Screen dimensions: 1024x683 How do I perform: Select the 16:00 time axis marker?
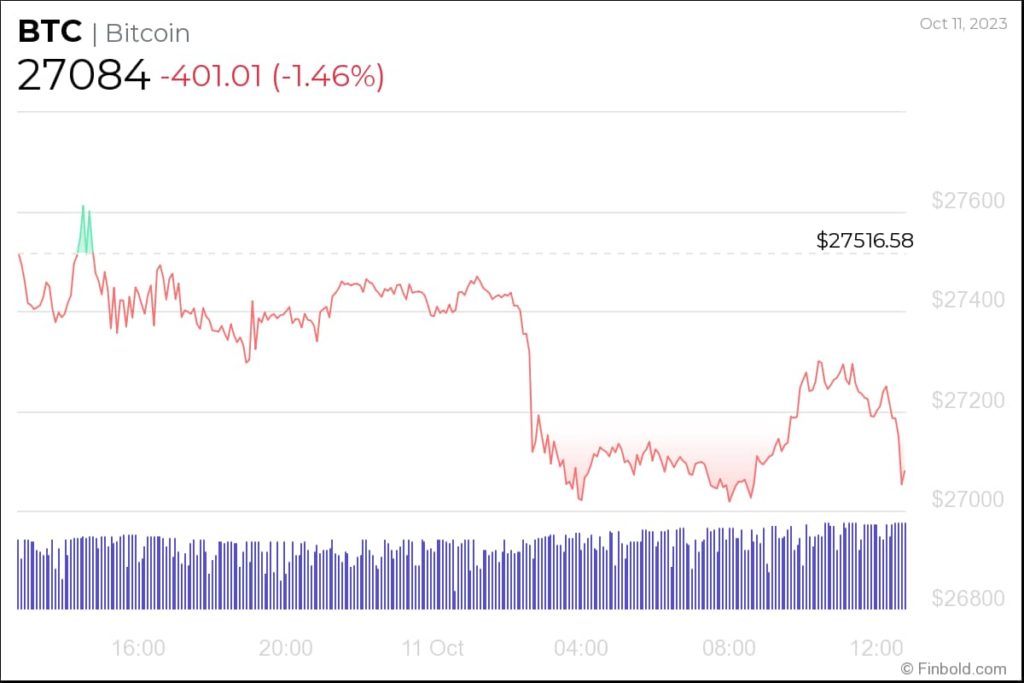138,647
